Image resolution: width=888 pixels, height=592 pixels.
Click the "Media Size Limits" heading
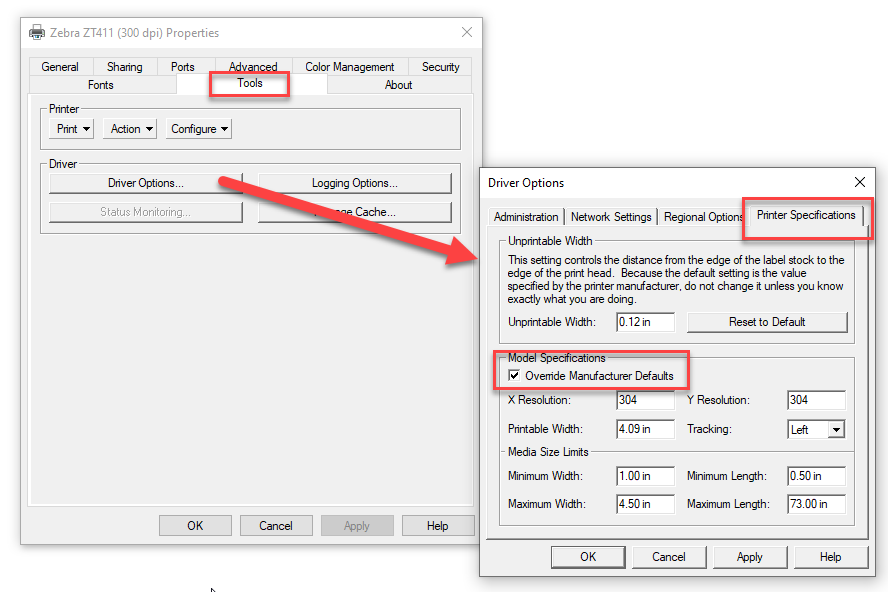(x=548, y=452)
